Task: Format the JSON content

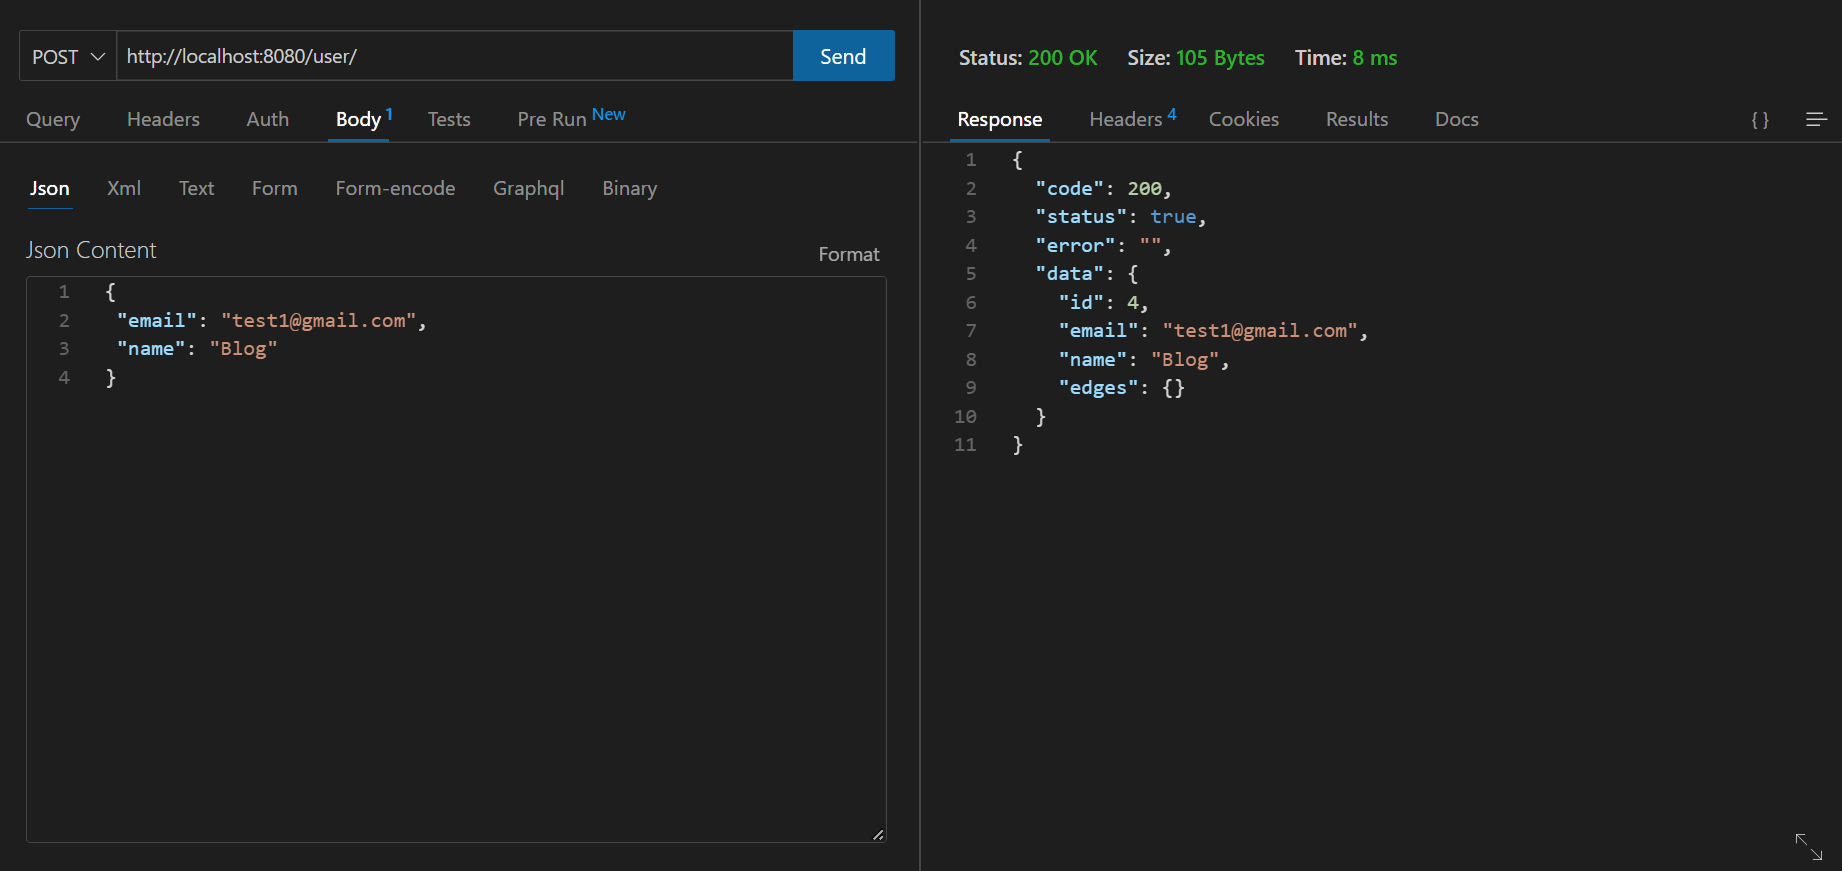Action: tap(849, 254)
